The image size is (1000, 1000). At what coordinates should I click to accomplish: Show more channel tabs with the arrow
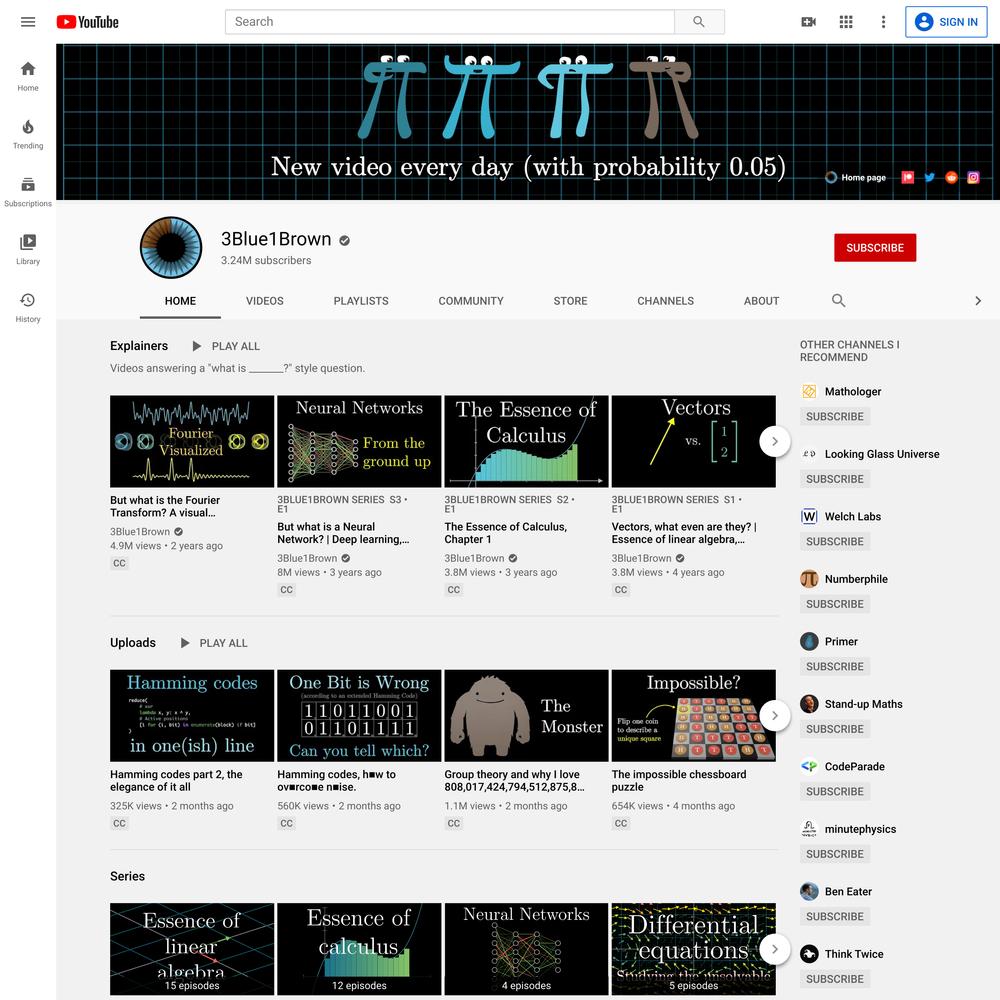(x=978, y=301)
